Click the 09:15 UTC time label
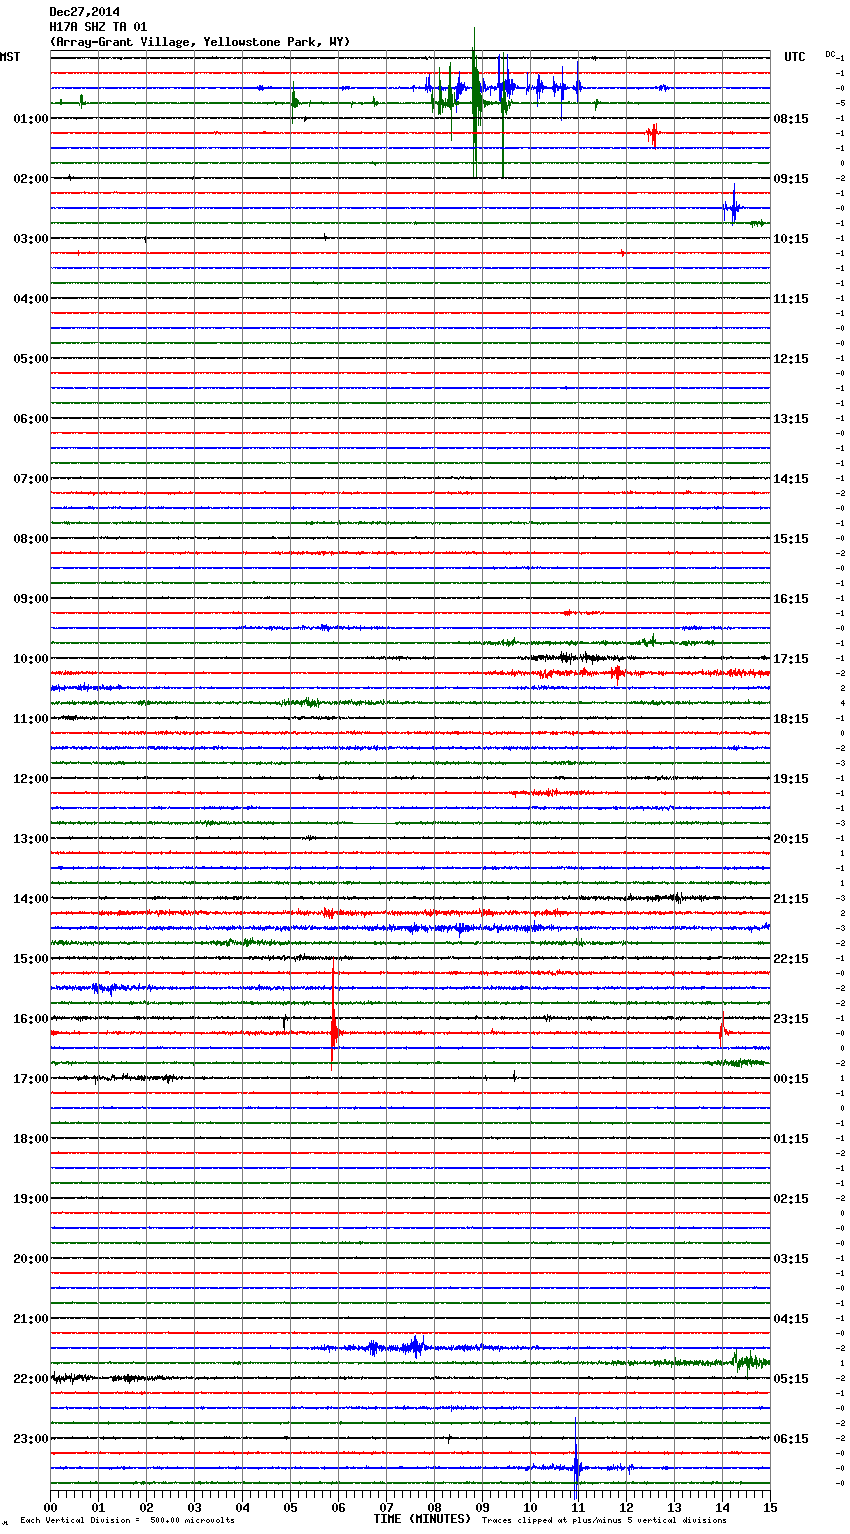850x1534 pixels. (x=791, y=179)
